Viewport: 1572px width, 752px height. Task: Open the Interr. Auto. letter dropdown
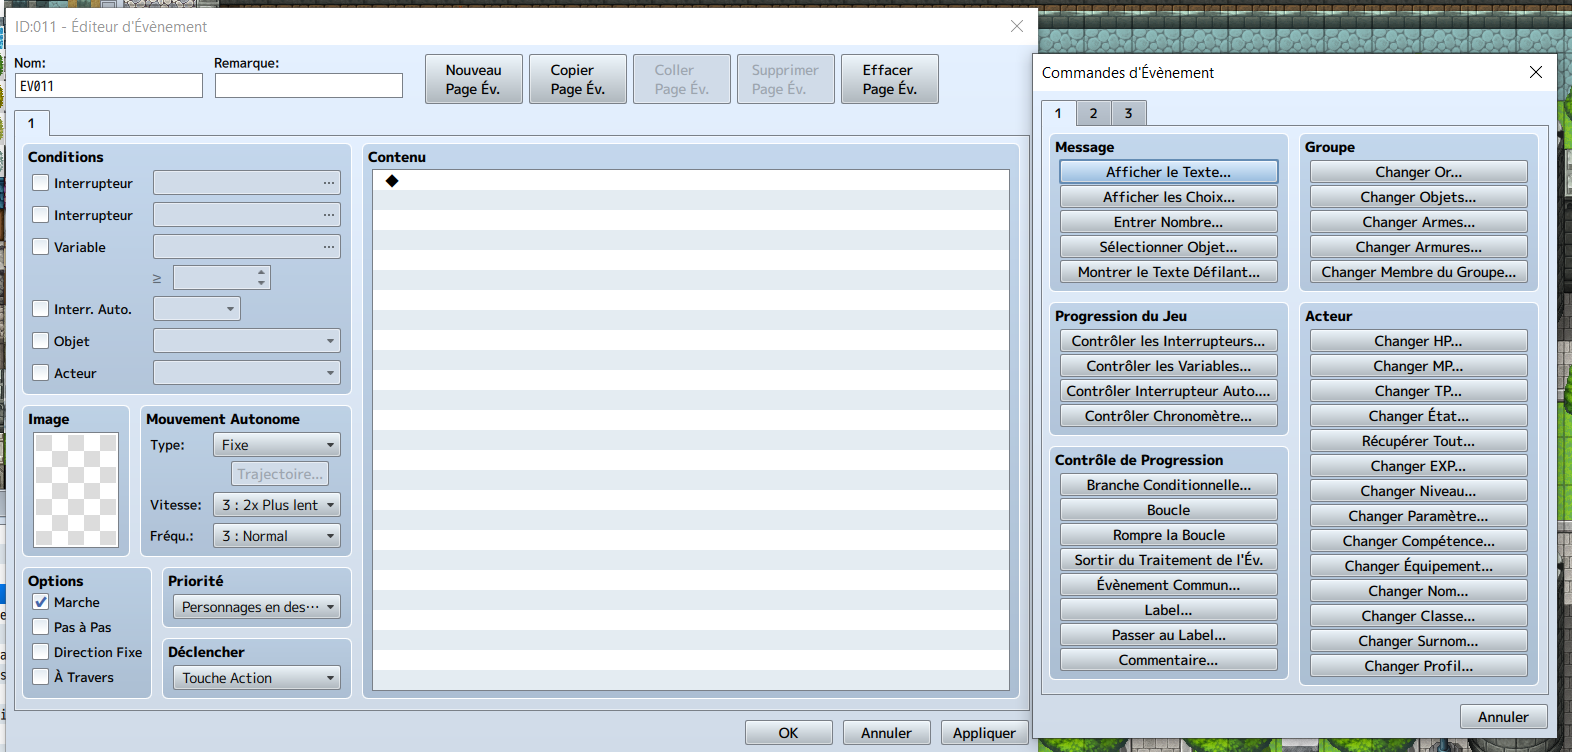(x=197, y=309)
